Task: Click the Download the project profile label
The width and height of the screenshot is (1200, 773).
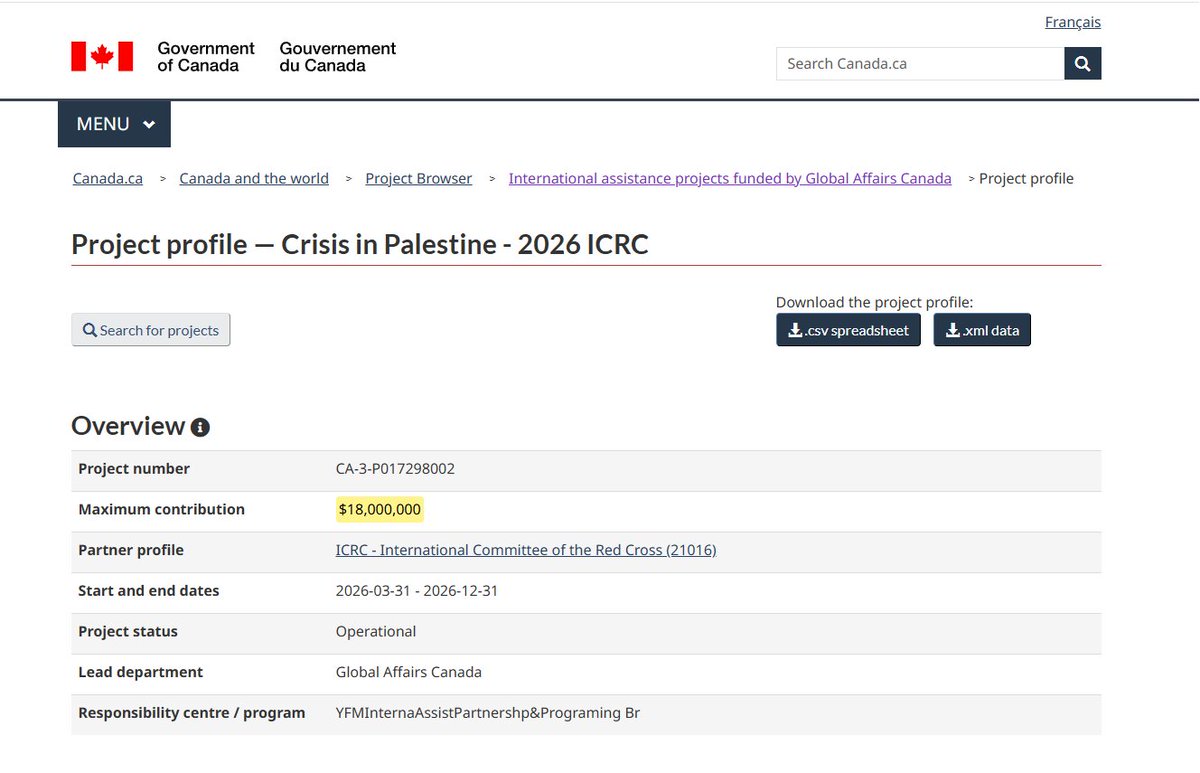Action: coord(874,302)
